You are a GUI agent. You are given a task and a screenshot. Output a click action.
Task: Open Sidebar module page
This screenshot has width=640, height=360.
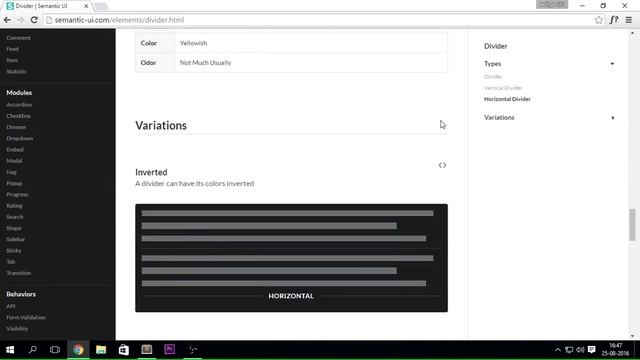pyautogui.click(x=16, y=239)
